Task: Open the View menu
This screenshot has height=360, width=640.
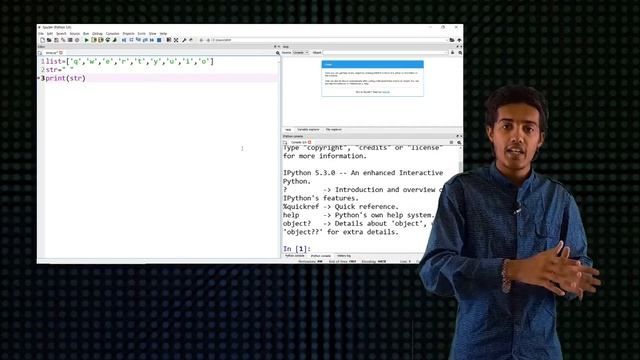Action: [x=153, y=33]
